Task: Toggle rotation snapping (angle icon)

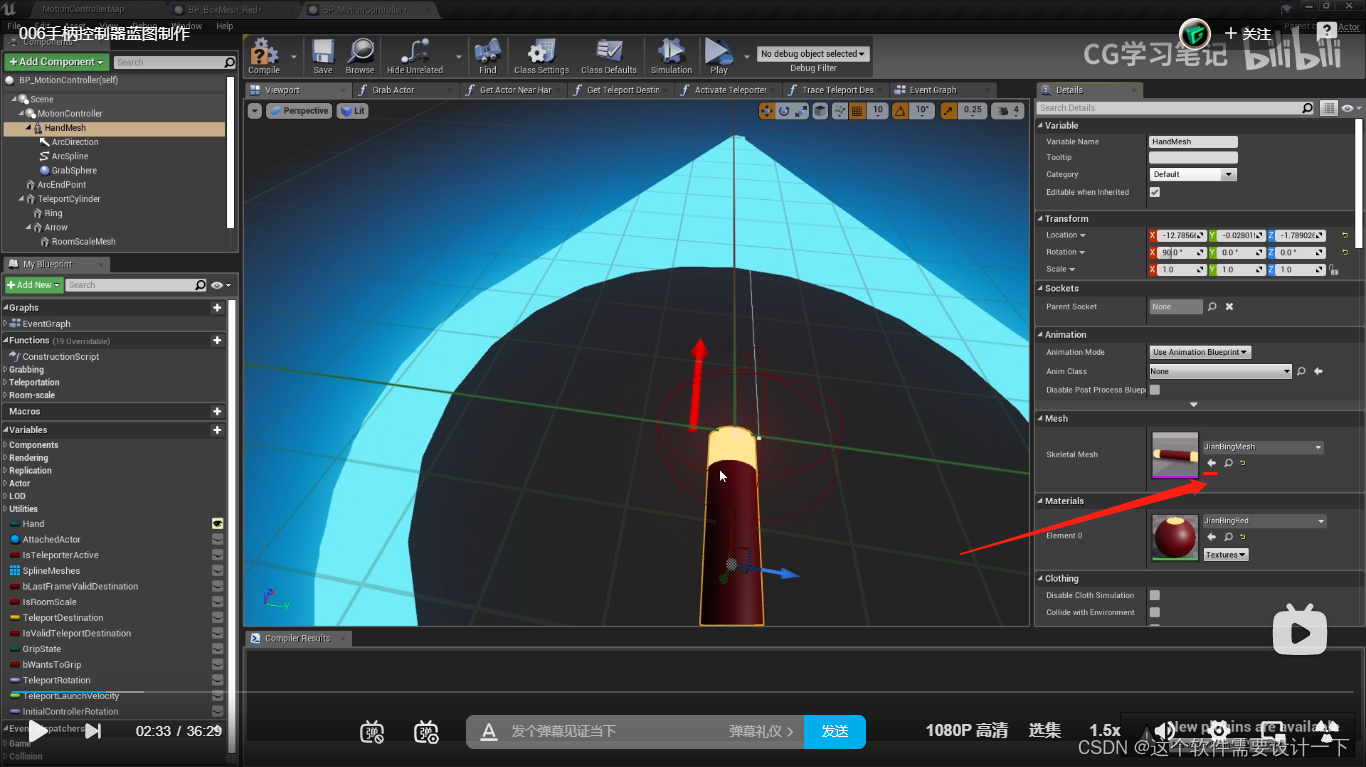Action: click(x=900, y=111)
